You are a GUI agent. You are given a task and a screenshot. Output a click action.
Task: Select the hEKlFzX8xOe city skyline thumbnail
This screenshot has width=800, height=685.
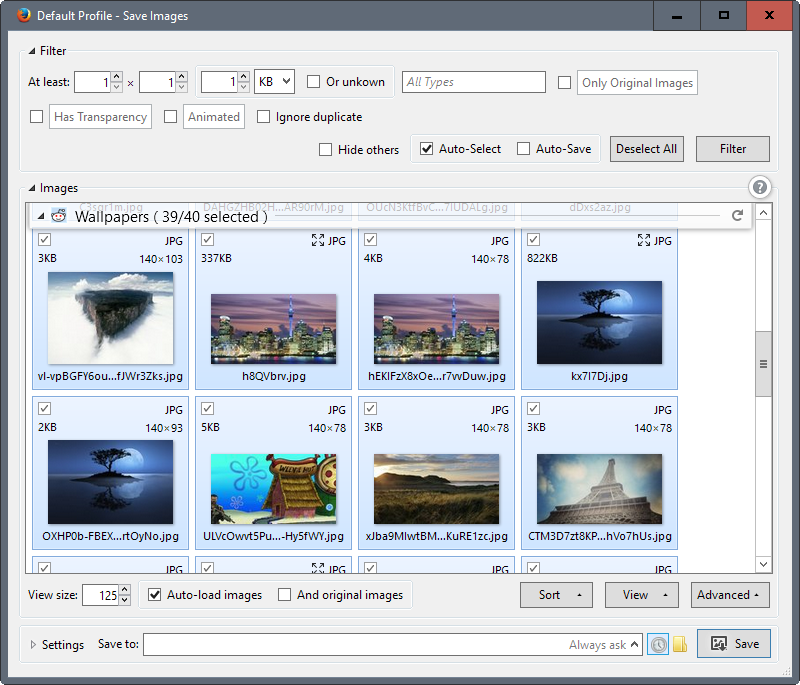(x=437, y=328)
